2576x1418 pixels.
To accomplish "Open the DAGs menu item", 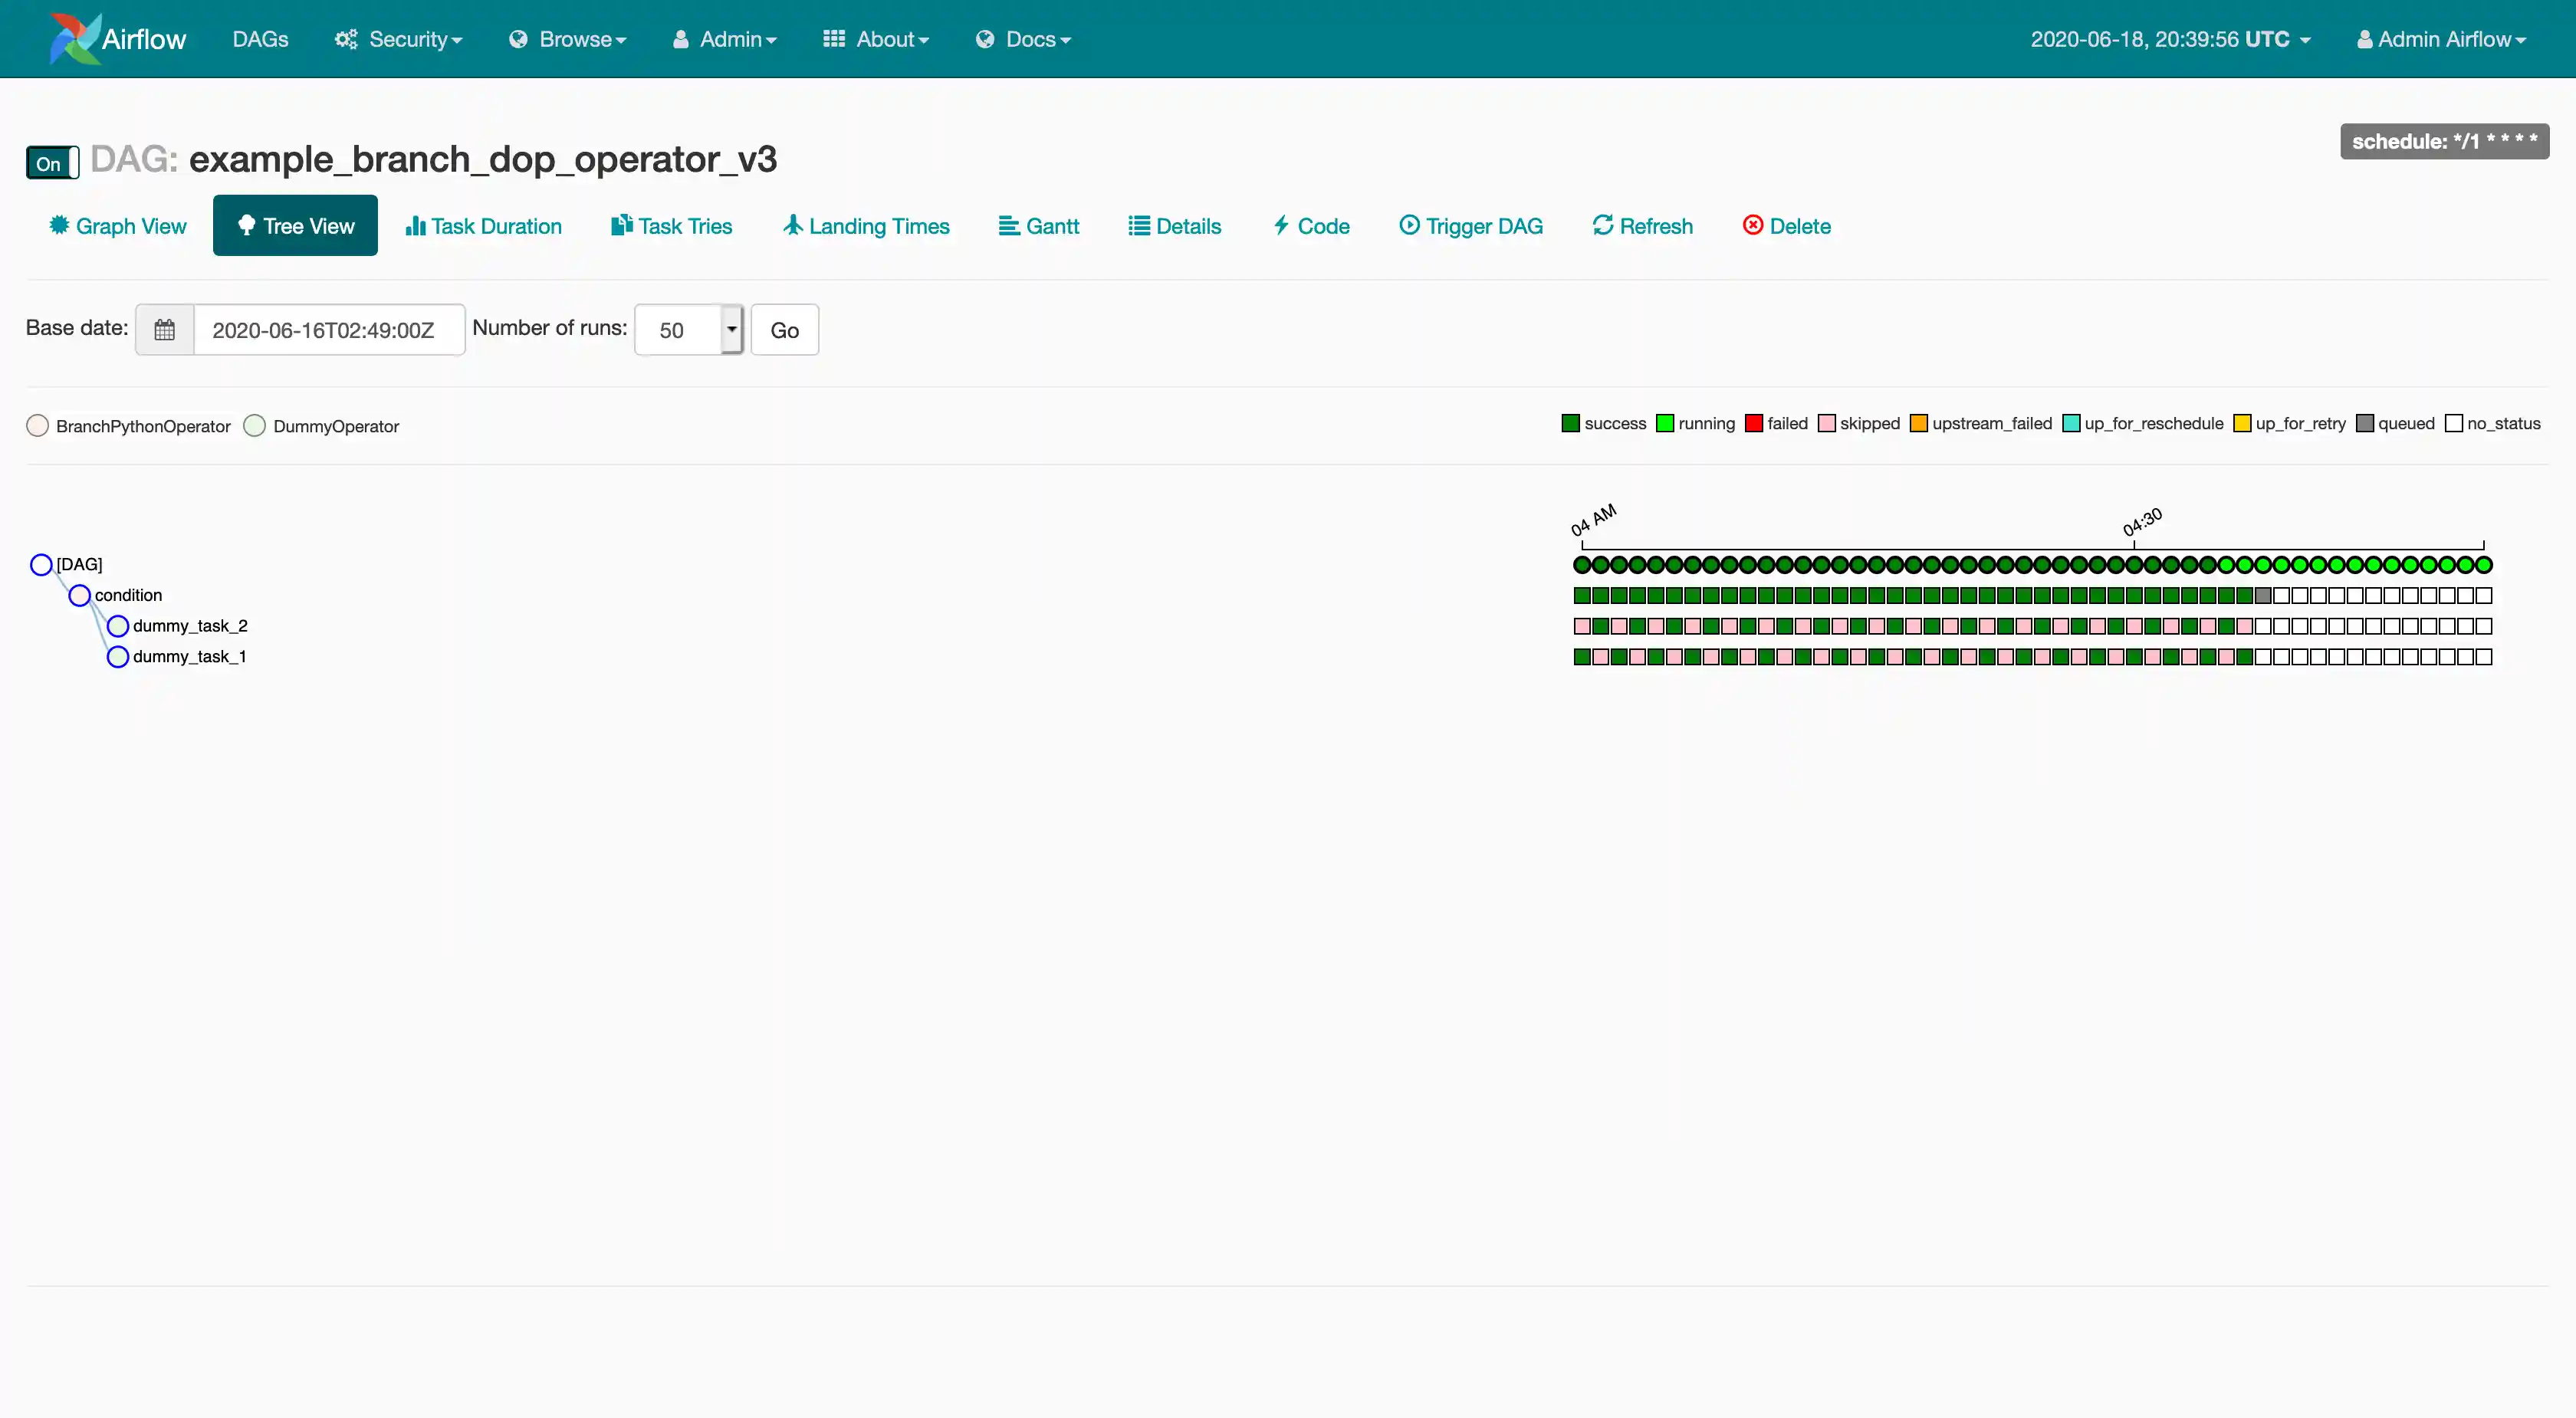I will pos(260,39).
